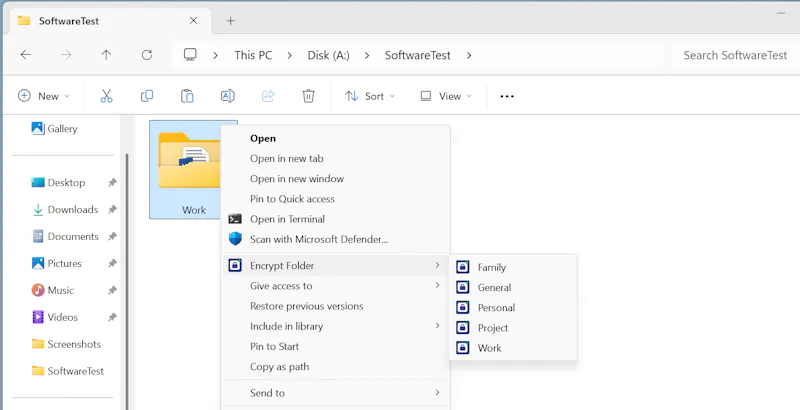This screenshot has width=800, height=410.
Task: Click the Microsoft Defender shield icon
Action: click(x=235, y=239)
